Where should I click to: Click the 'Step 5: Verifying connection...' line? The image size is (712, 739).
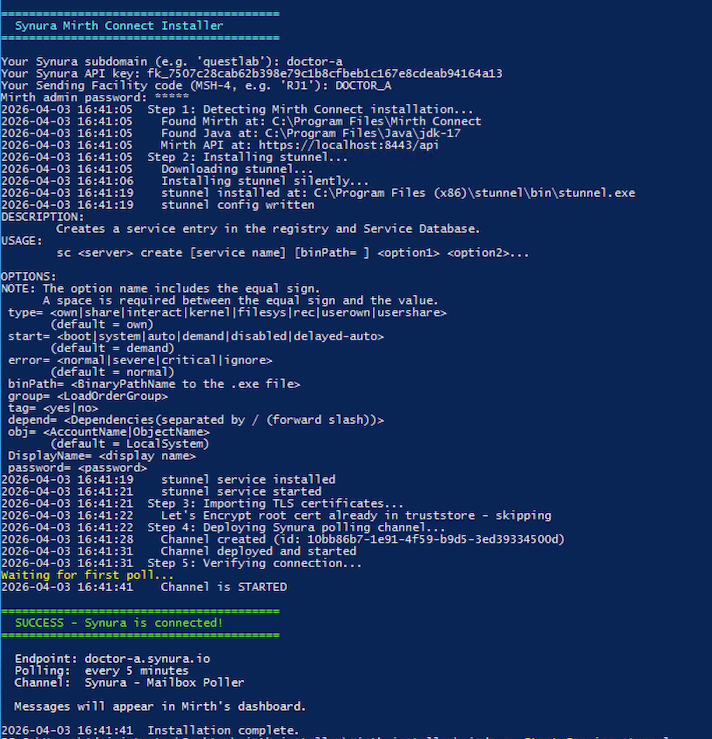click(x=254, y=563)
